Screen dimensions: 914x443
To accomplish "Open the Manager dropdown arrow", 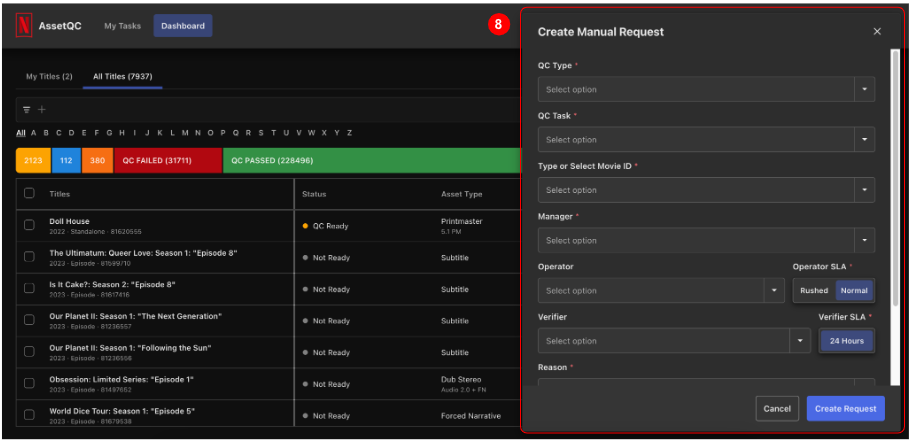I will tap(864, 240).
